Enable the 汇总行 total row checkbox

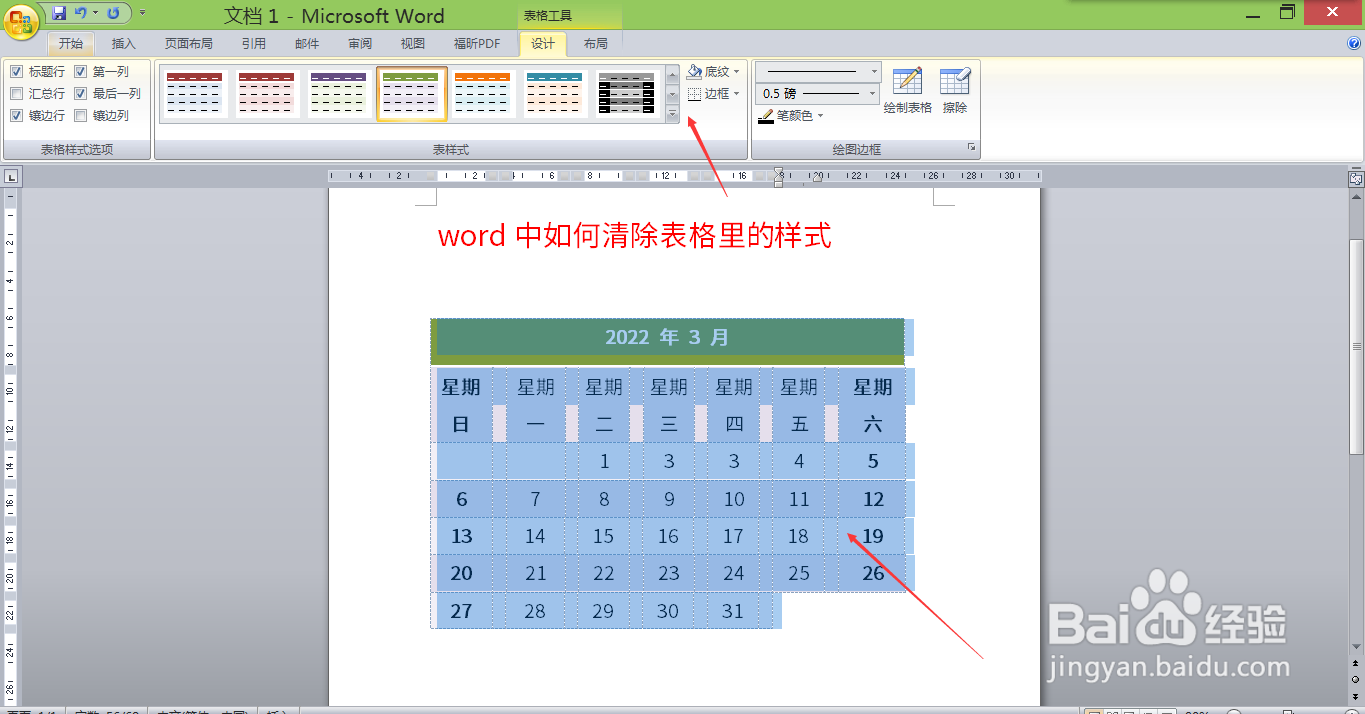pos(17,94)
